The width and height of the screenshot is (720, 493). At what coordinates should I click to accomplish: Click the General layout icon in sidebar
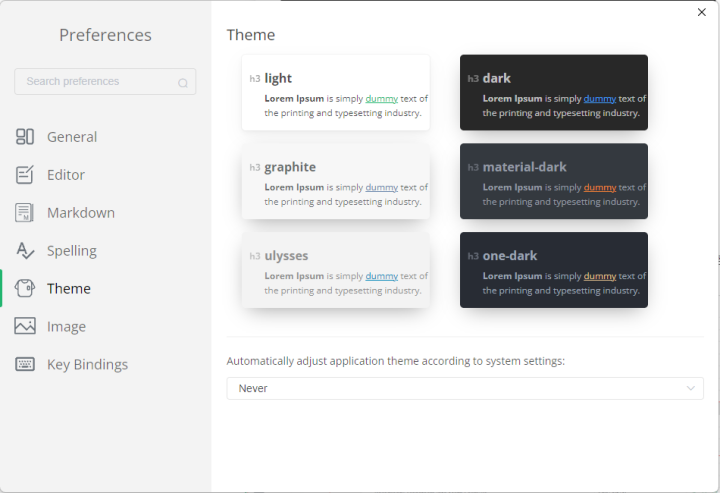[25, 136]
